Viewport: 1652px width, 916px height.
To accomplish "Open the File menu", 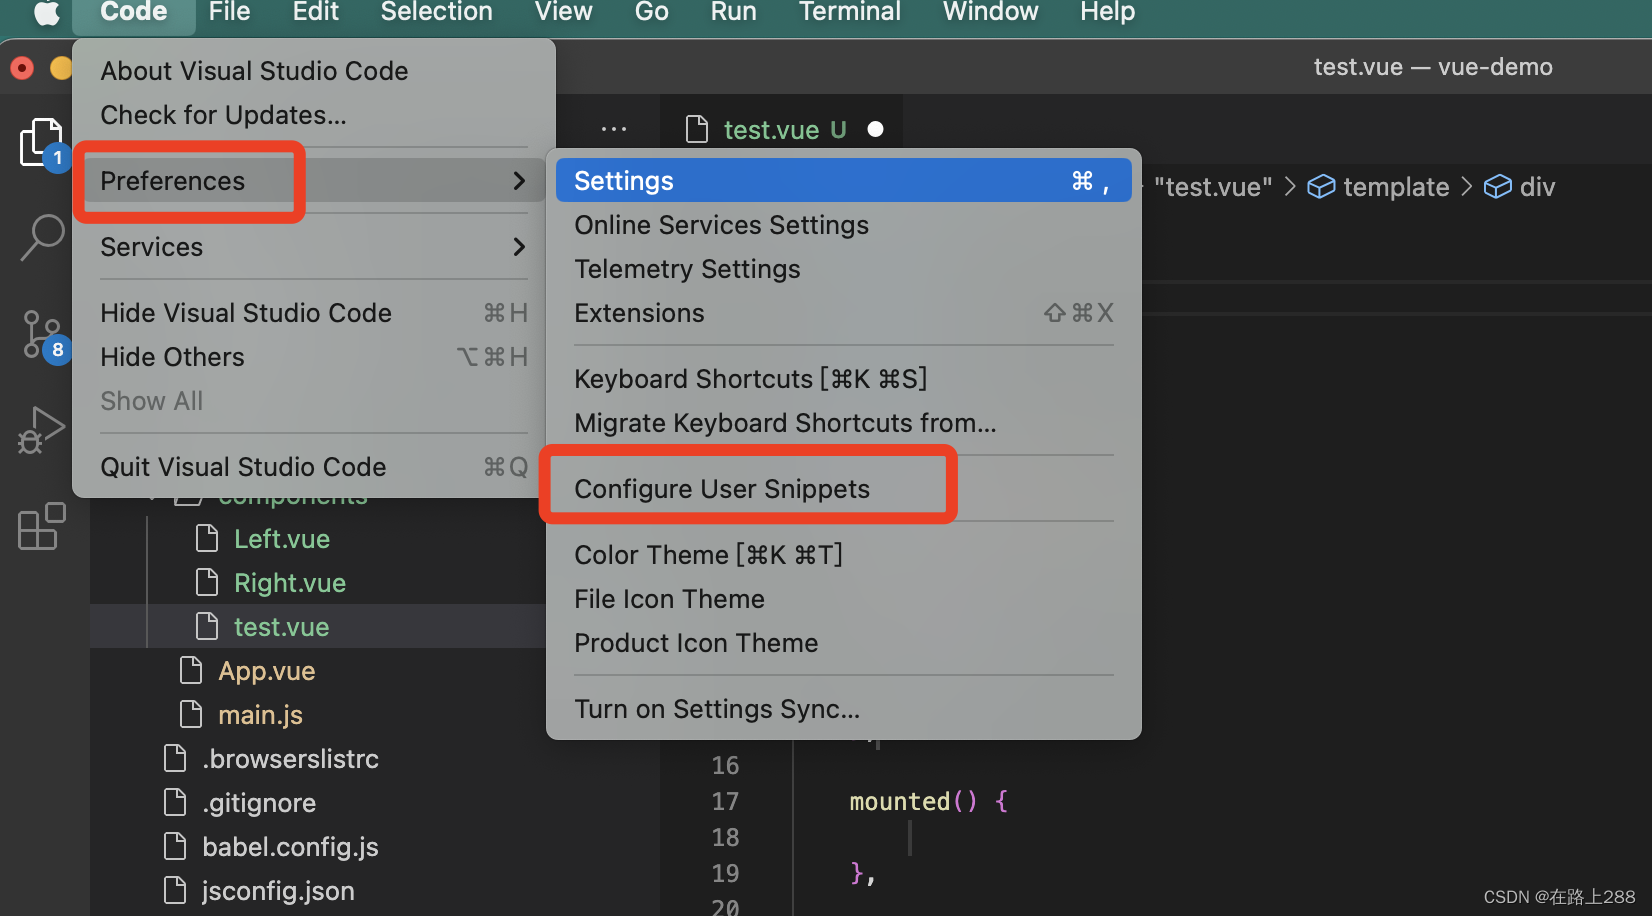I will (x=229, y=12).
